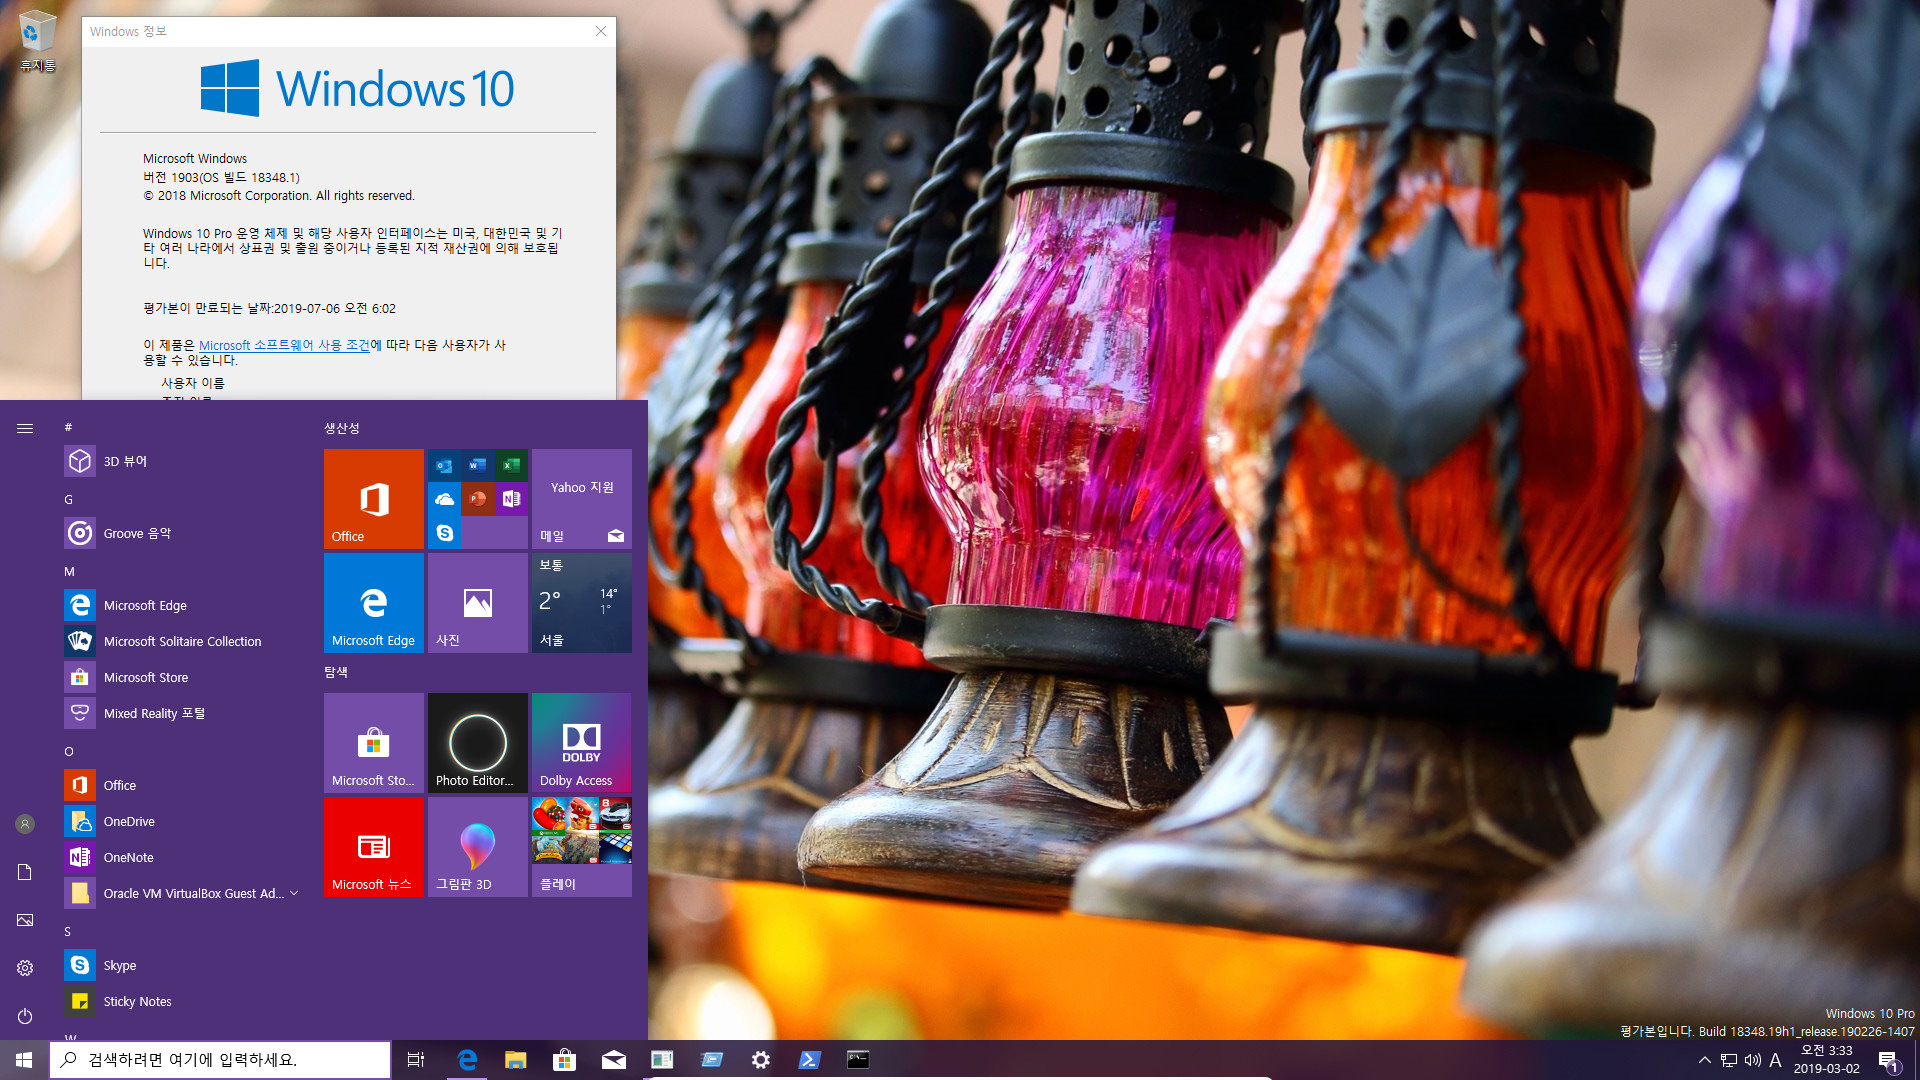
Task: Select the Recycle Bin desktop icon
Action: [x=37, y=42]
